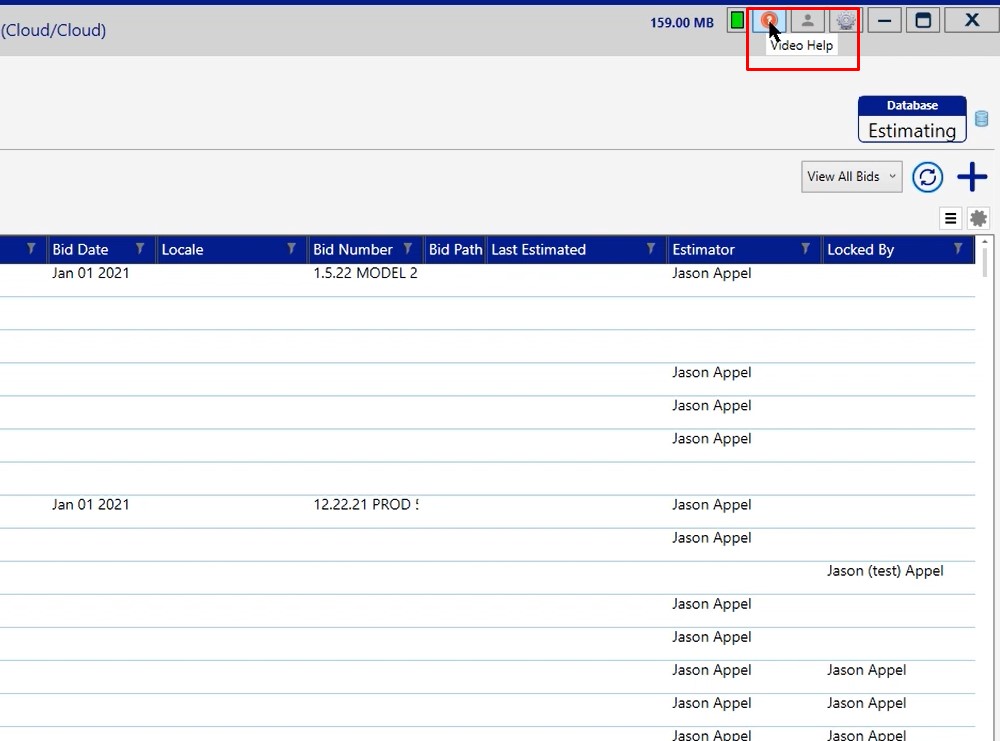Click the user profile icon

coord(808,20)
